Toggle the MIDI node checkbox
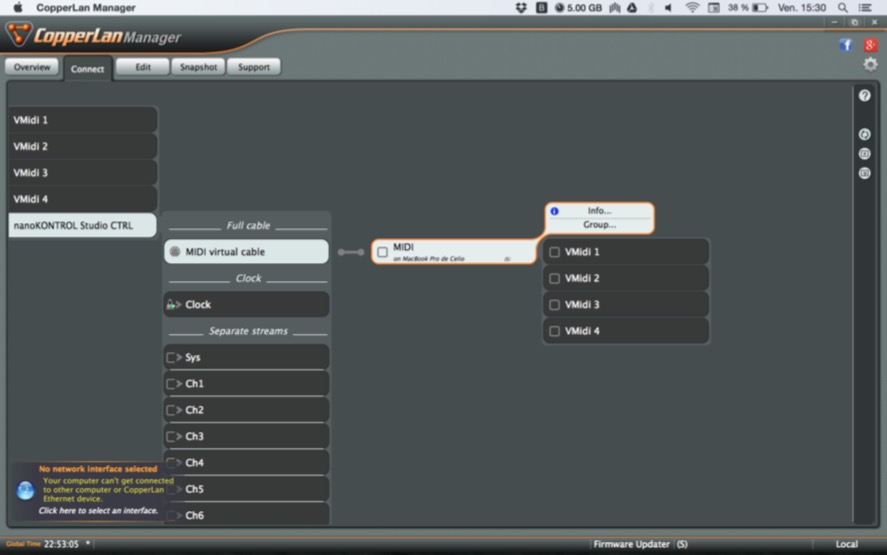The width and height of the screenshot is (887, 555). coord(382,252)
